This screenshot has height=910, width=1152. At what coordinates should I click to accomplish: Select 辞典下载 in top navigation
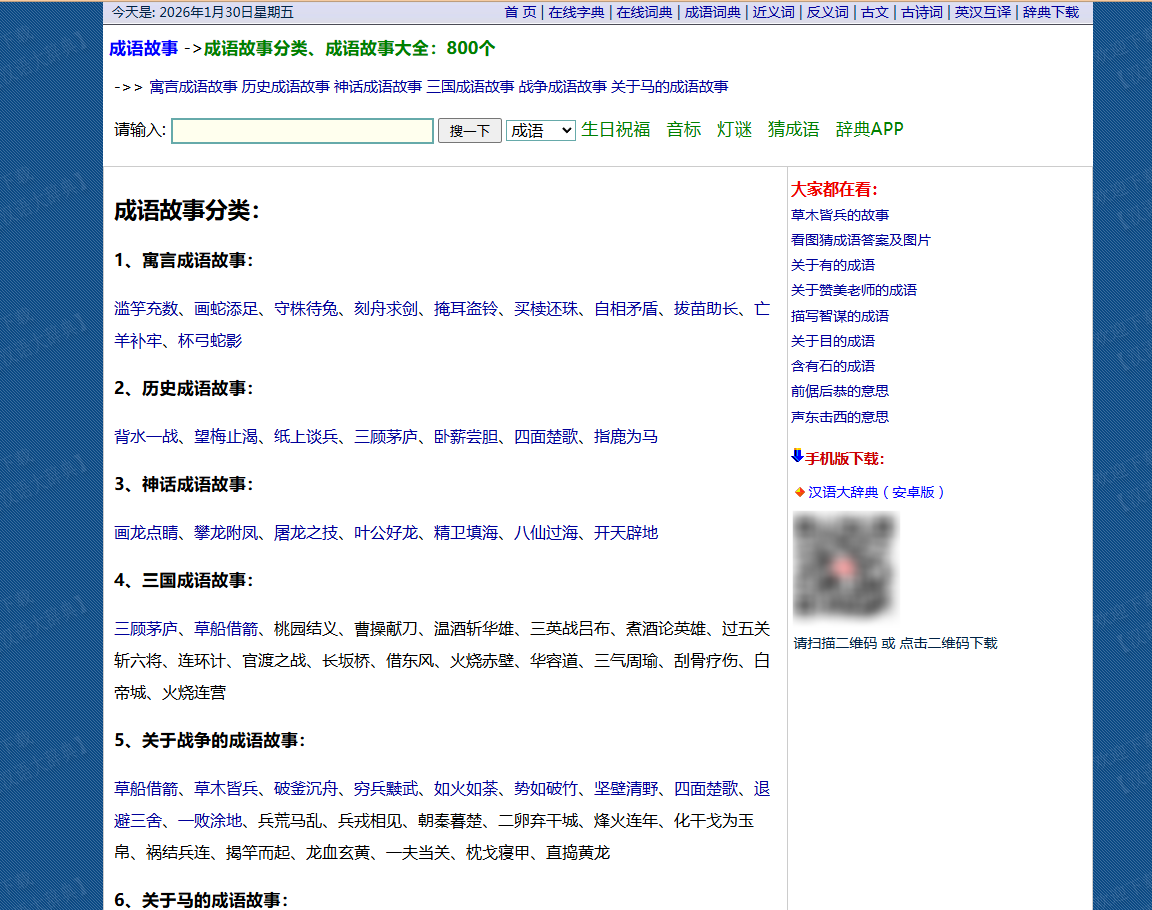point(1050,12)
